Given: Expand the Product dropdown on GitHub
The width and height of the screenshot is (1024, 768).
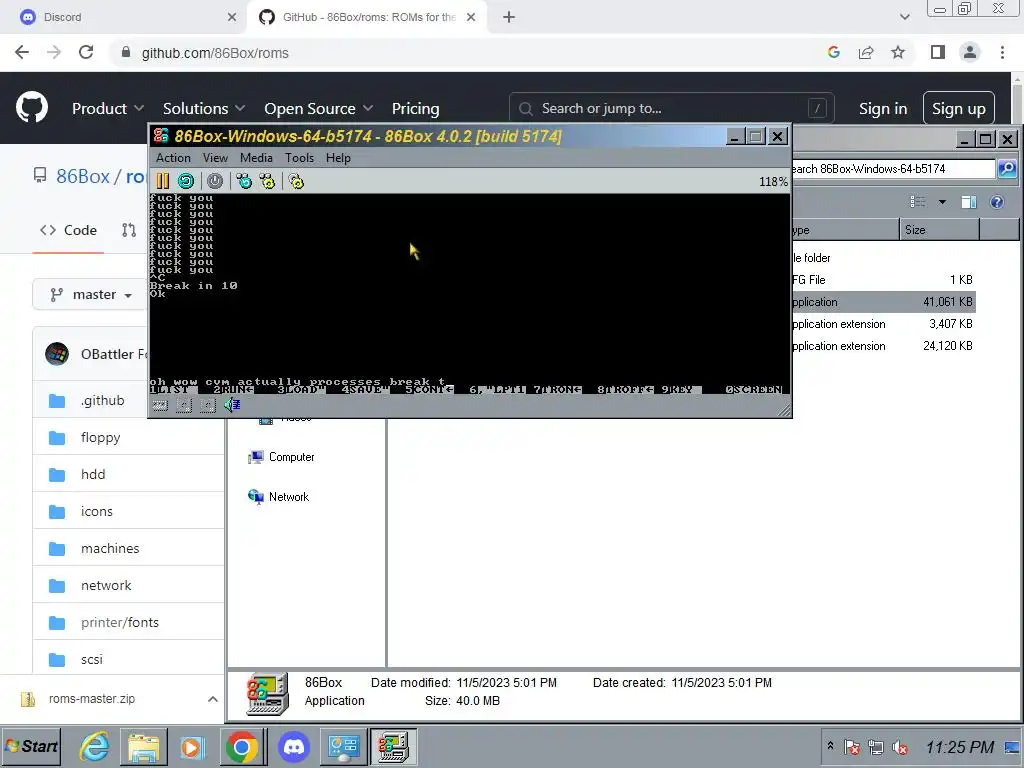Looking at the screenshot, I should pos(107,108).
